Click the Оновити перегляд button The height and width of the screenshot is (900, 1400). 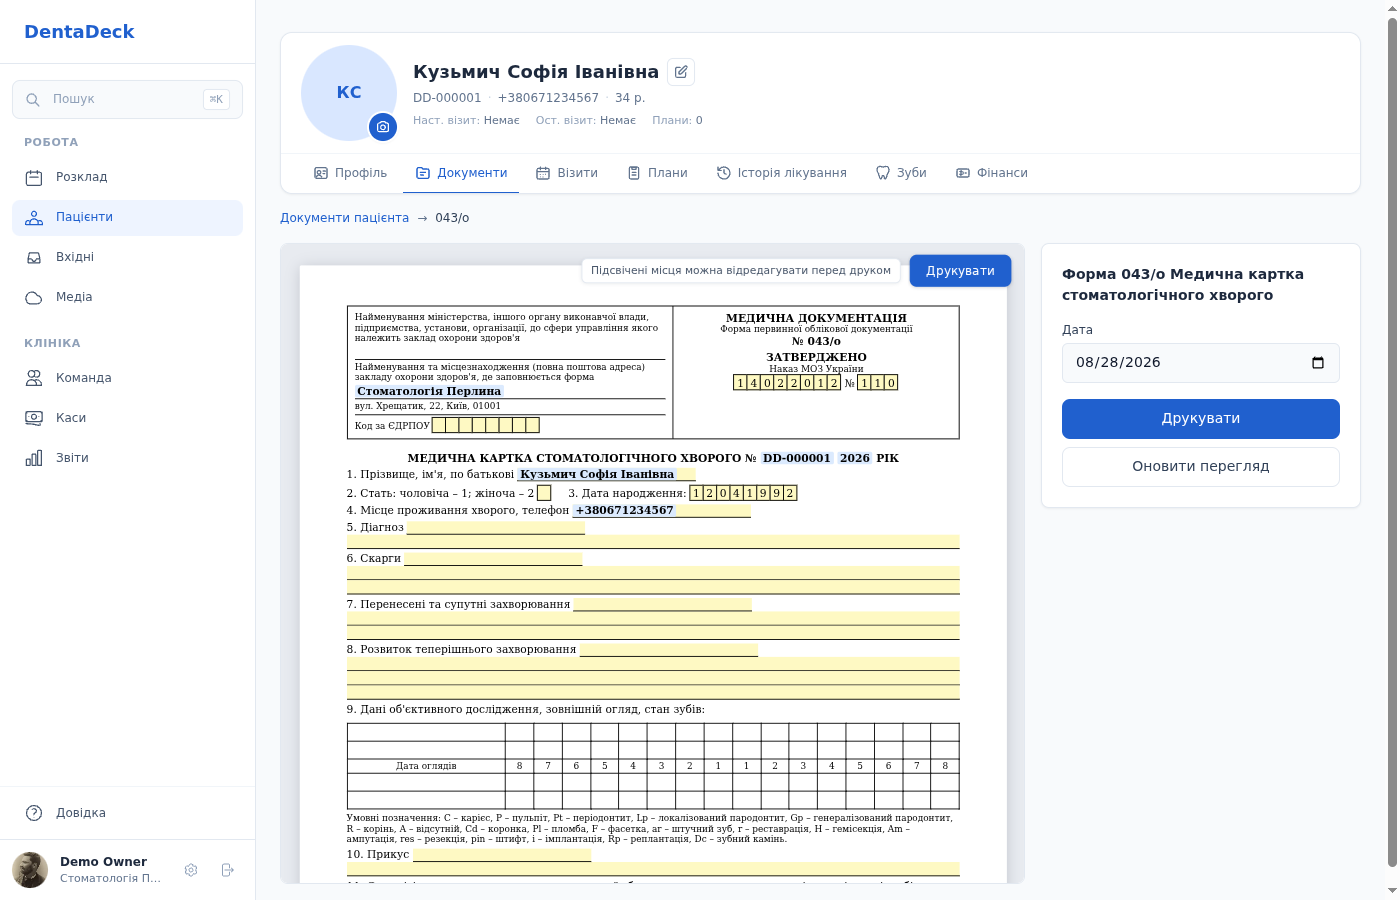point(1201,467)
